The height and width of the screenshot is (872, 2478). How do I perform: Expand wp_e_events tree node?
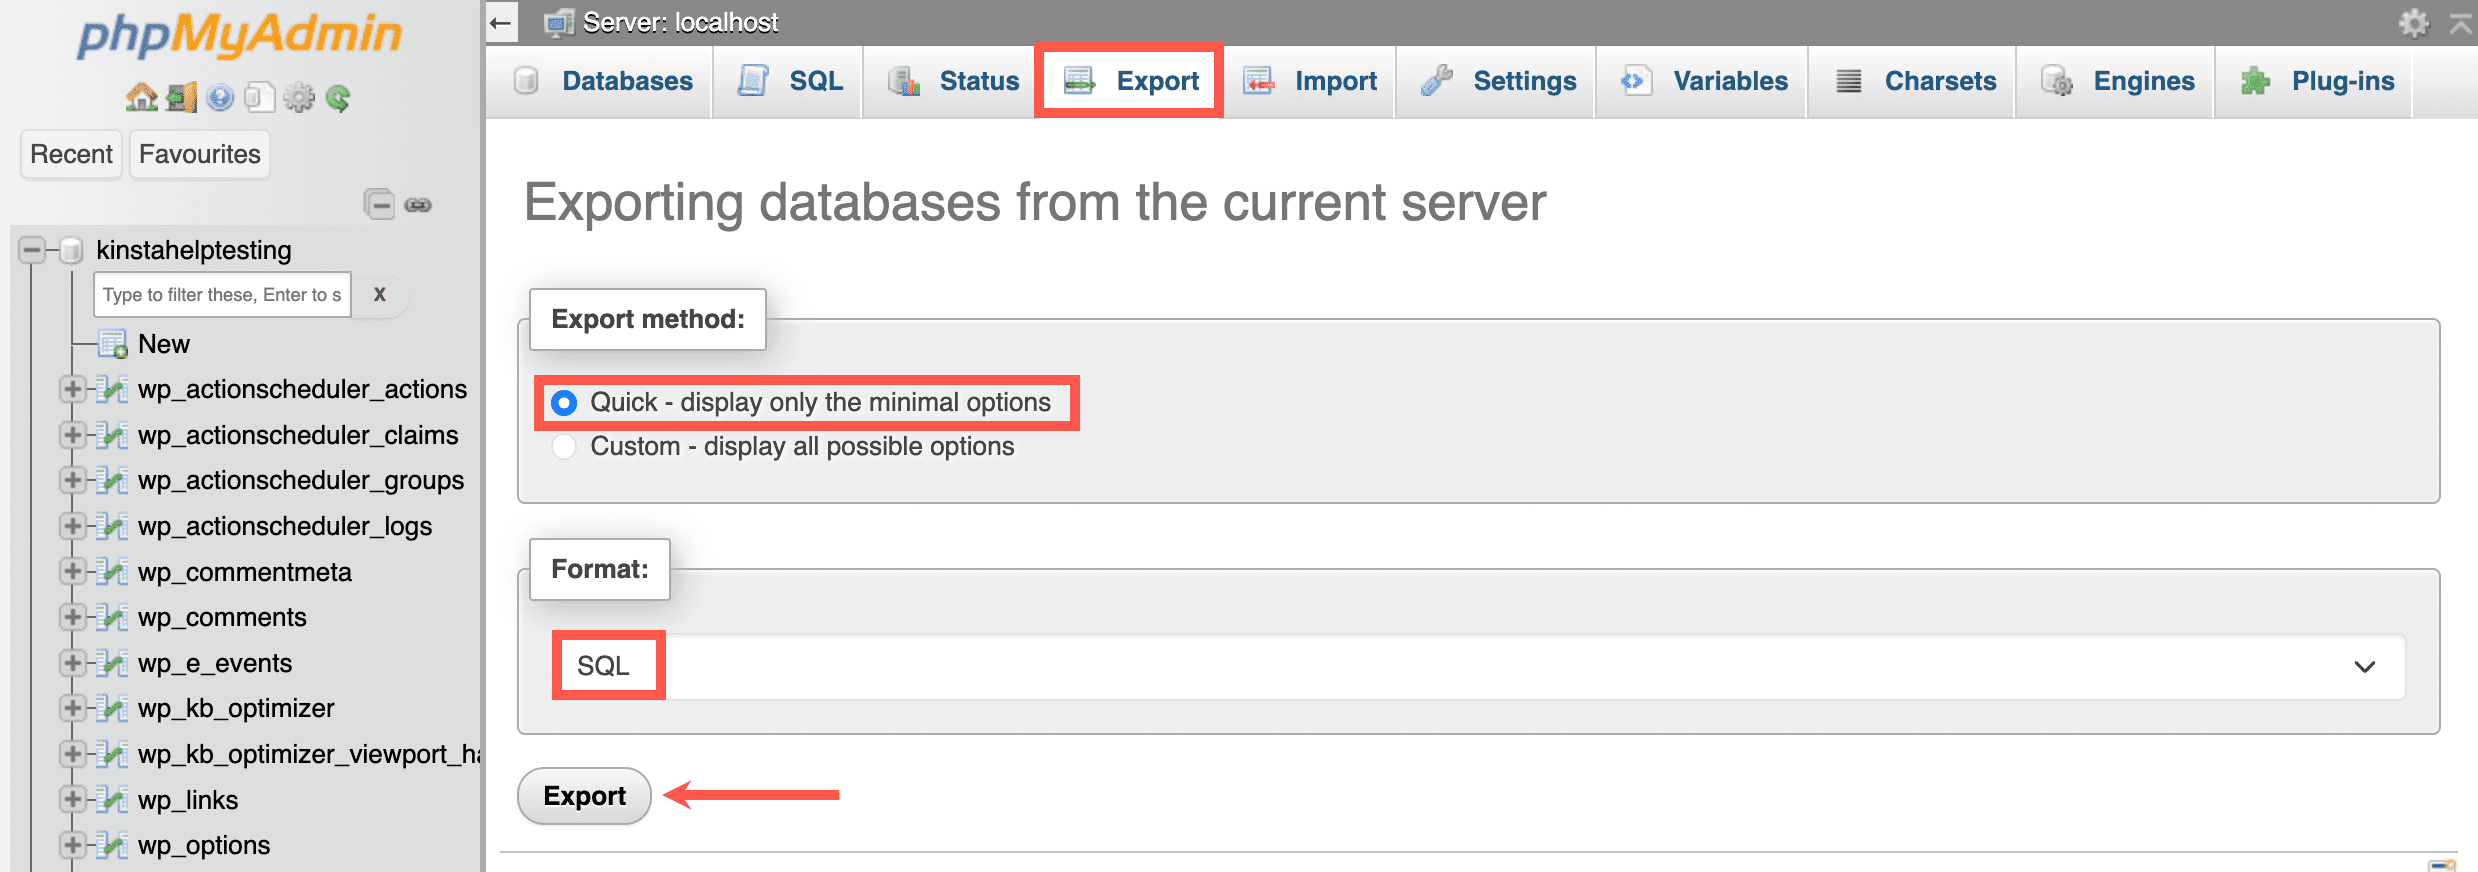point(72,663)
